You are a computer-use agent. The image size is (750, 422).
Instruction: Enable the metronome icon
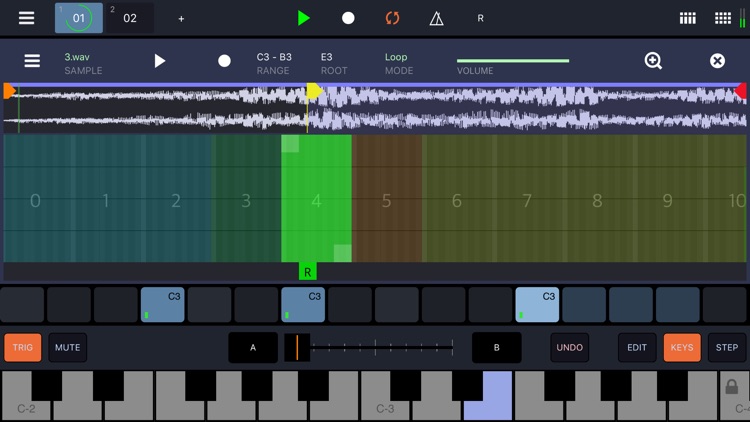[436, 18]
